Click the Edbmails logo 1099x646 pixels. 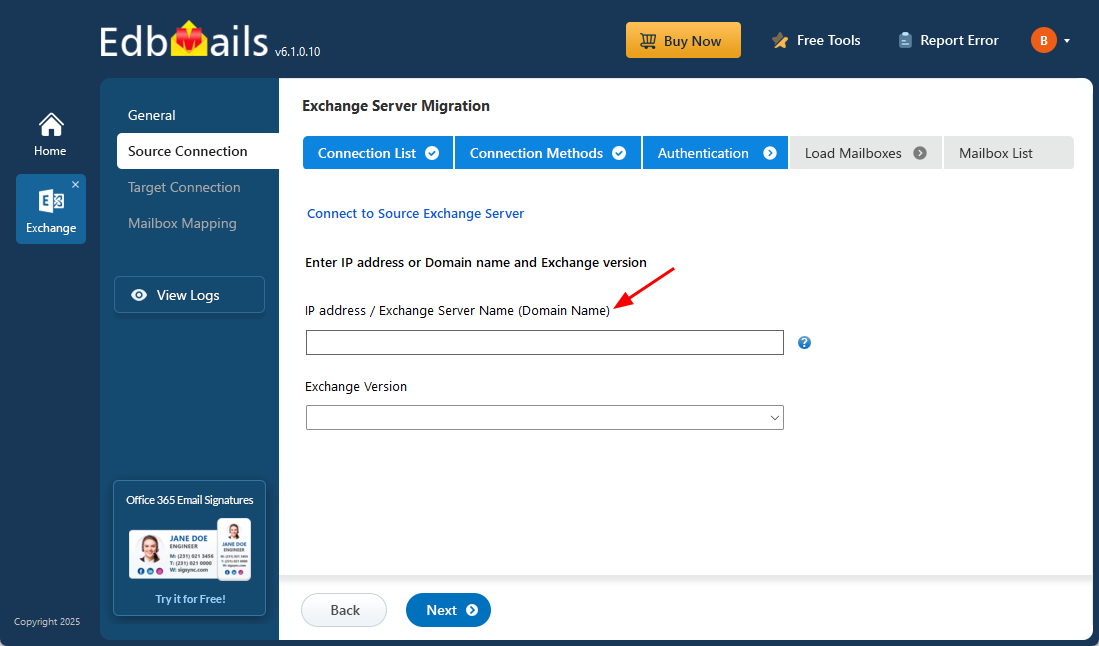[x=184, y=41]
